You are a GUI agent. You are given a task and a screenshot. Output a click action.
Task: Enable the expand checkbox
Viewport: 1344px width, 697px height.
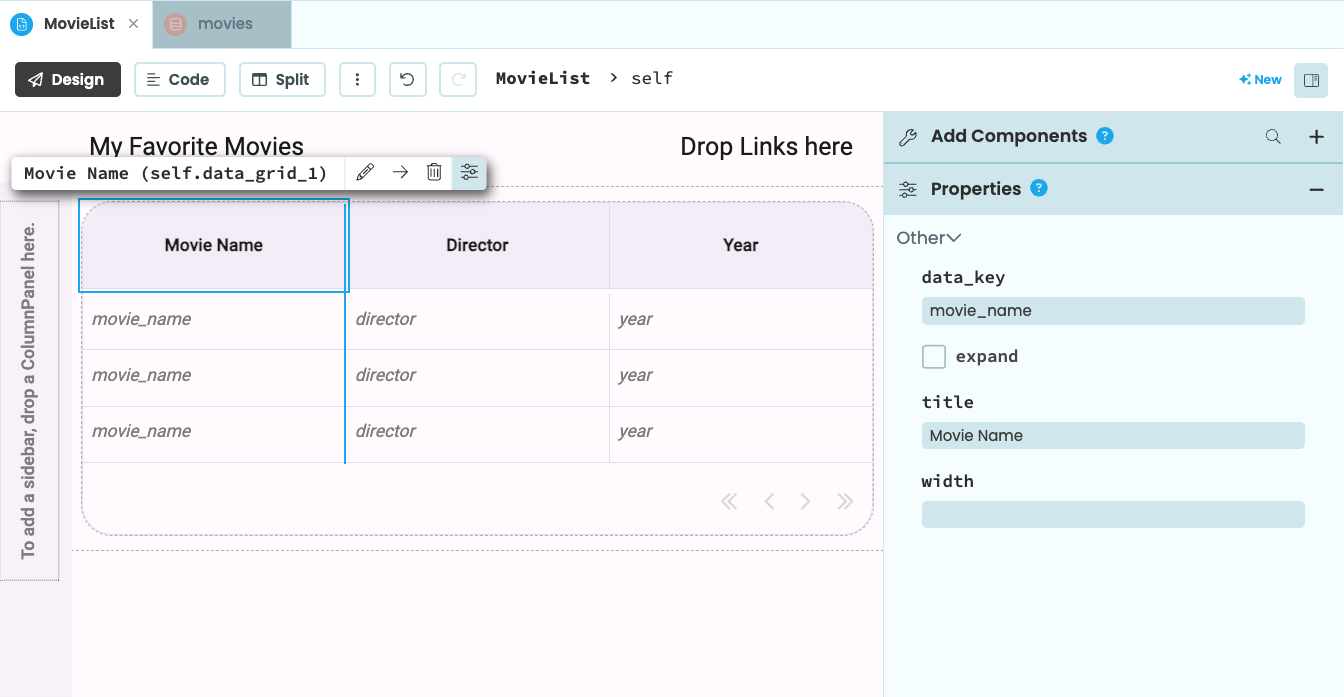pyautogui.click(x=934, y=357)
